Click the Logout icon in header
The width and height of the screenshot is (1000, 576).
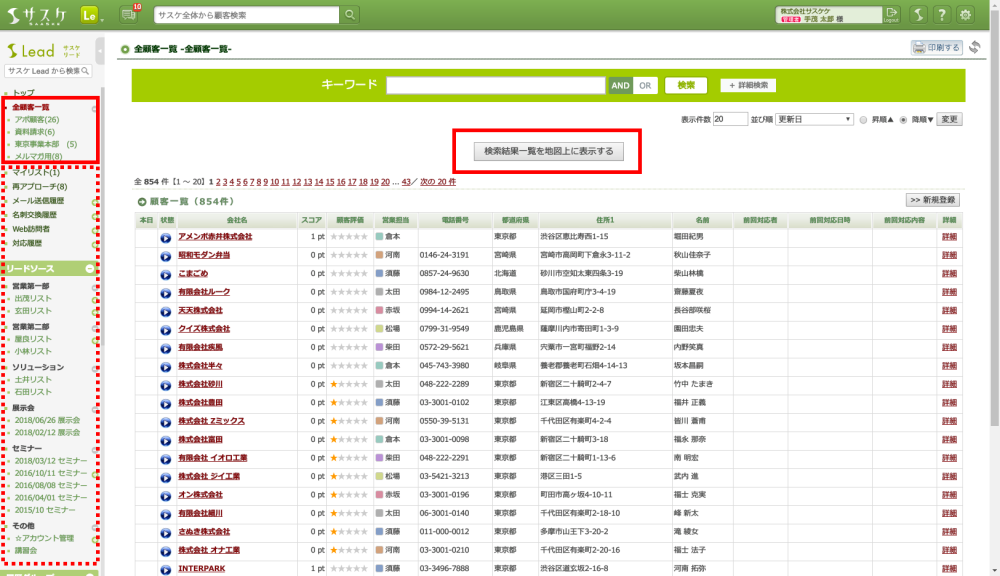(892, 14)
